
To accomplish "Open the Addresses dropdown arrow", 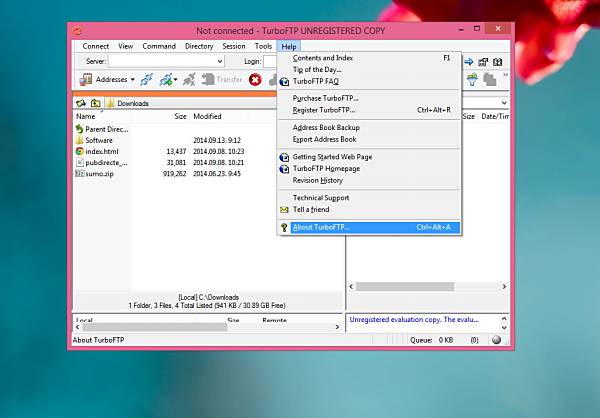I will pyautogui.click(x=132, y=80).
